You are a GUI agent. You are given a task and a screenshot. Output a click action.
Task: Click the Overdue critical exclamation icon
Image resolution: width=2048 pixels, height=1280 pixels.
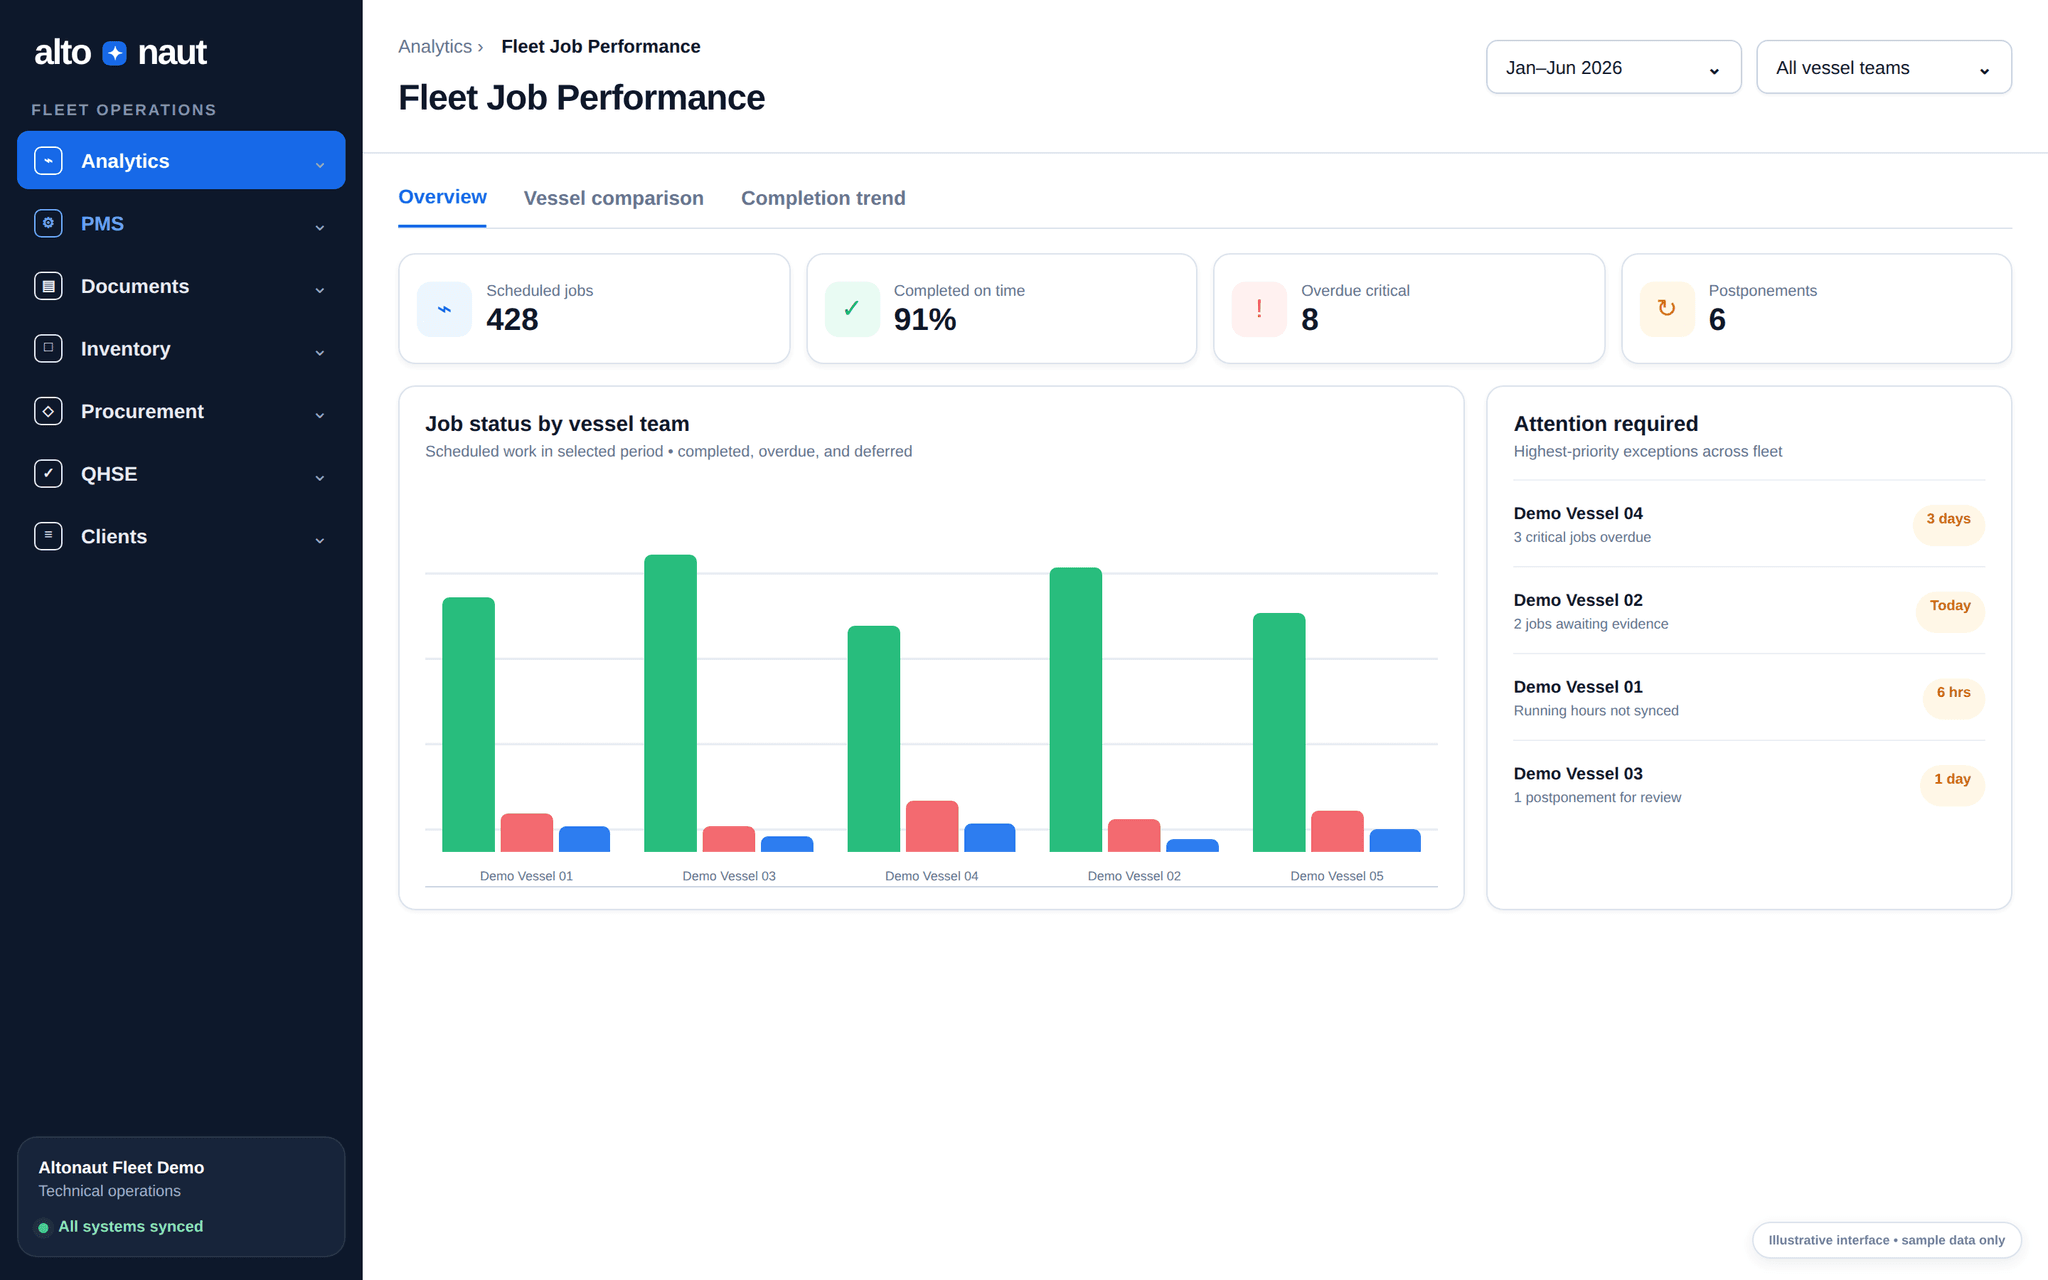coord(1259,309)
